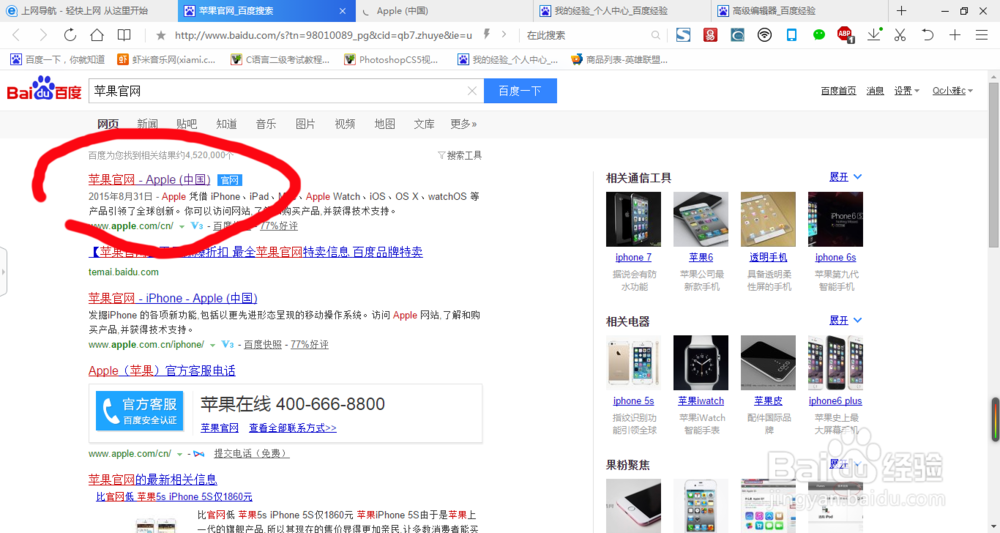
Task: Open the downloads arrow icon
Action: 874,34
